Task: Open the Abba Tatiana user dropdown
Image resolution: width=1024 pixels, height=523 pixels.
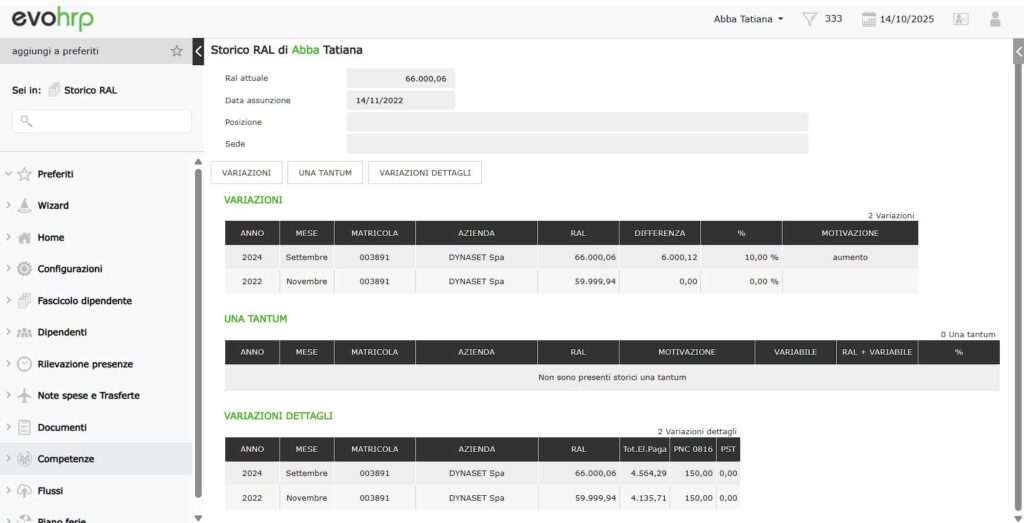Action: coord(748,19)
